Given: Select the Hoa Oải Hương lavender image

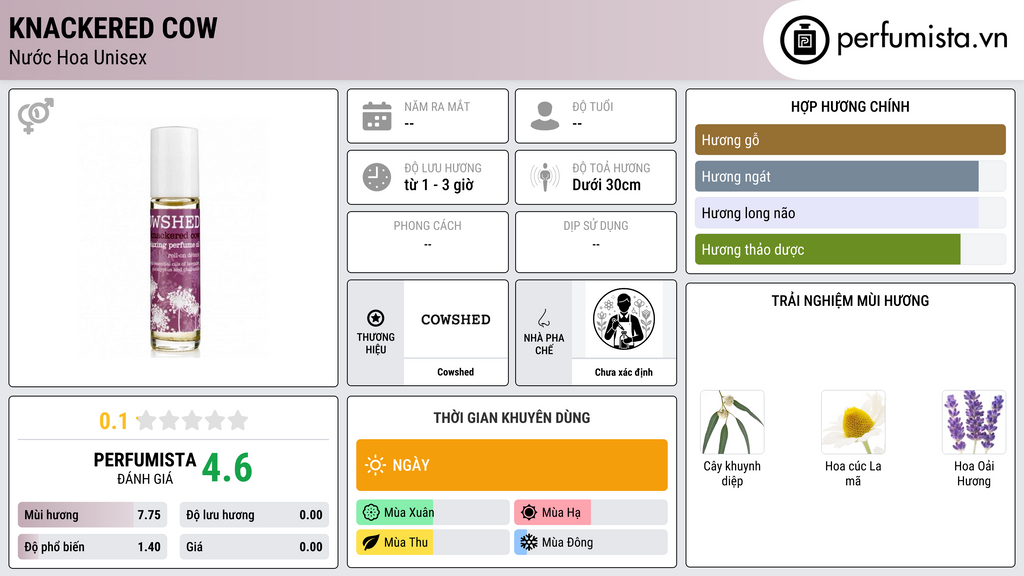Looking at the screenshot, I should point(974,422).
